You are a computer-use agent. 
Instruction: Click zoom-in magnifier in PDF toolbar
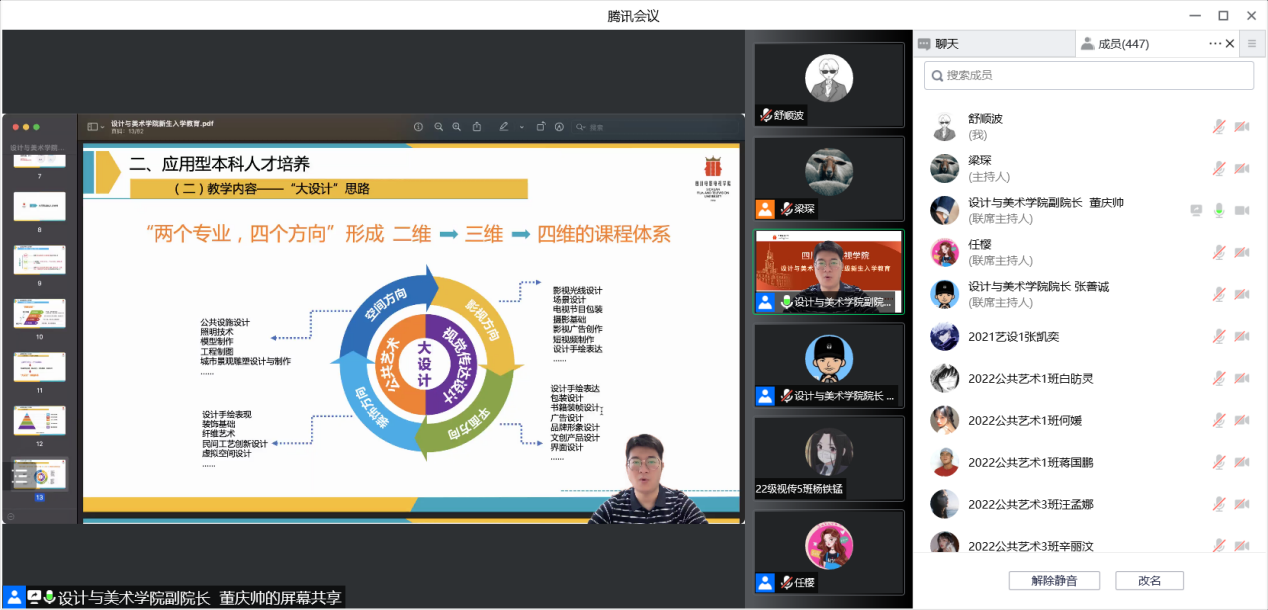click(457, 127)
